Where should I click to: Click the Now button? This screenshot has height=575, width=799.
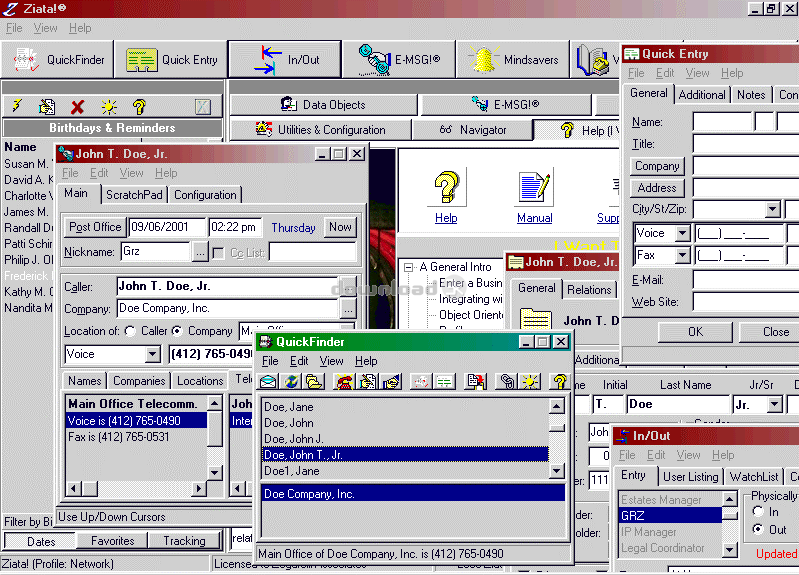point(340,227)
